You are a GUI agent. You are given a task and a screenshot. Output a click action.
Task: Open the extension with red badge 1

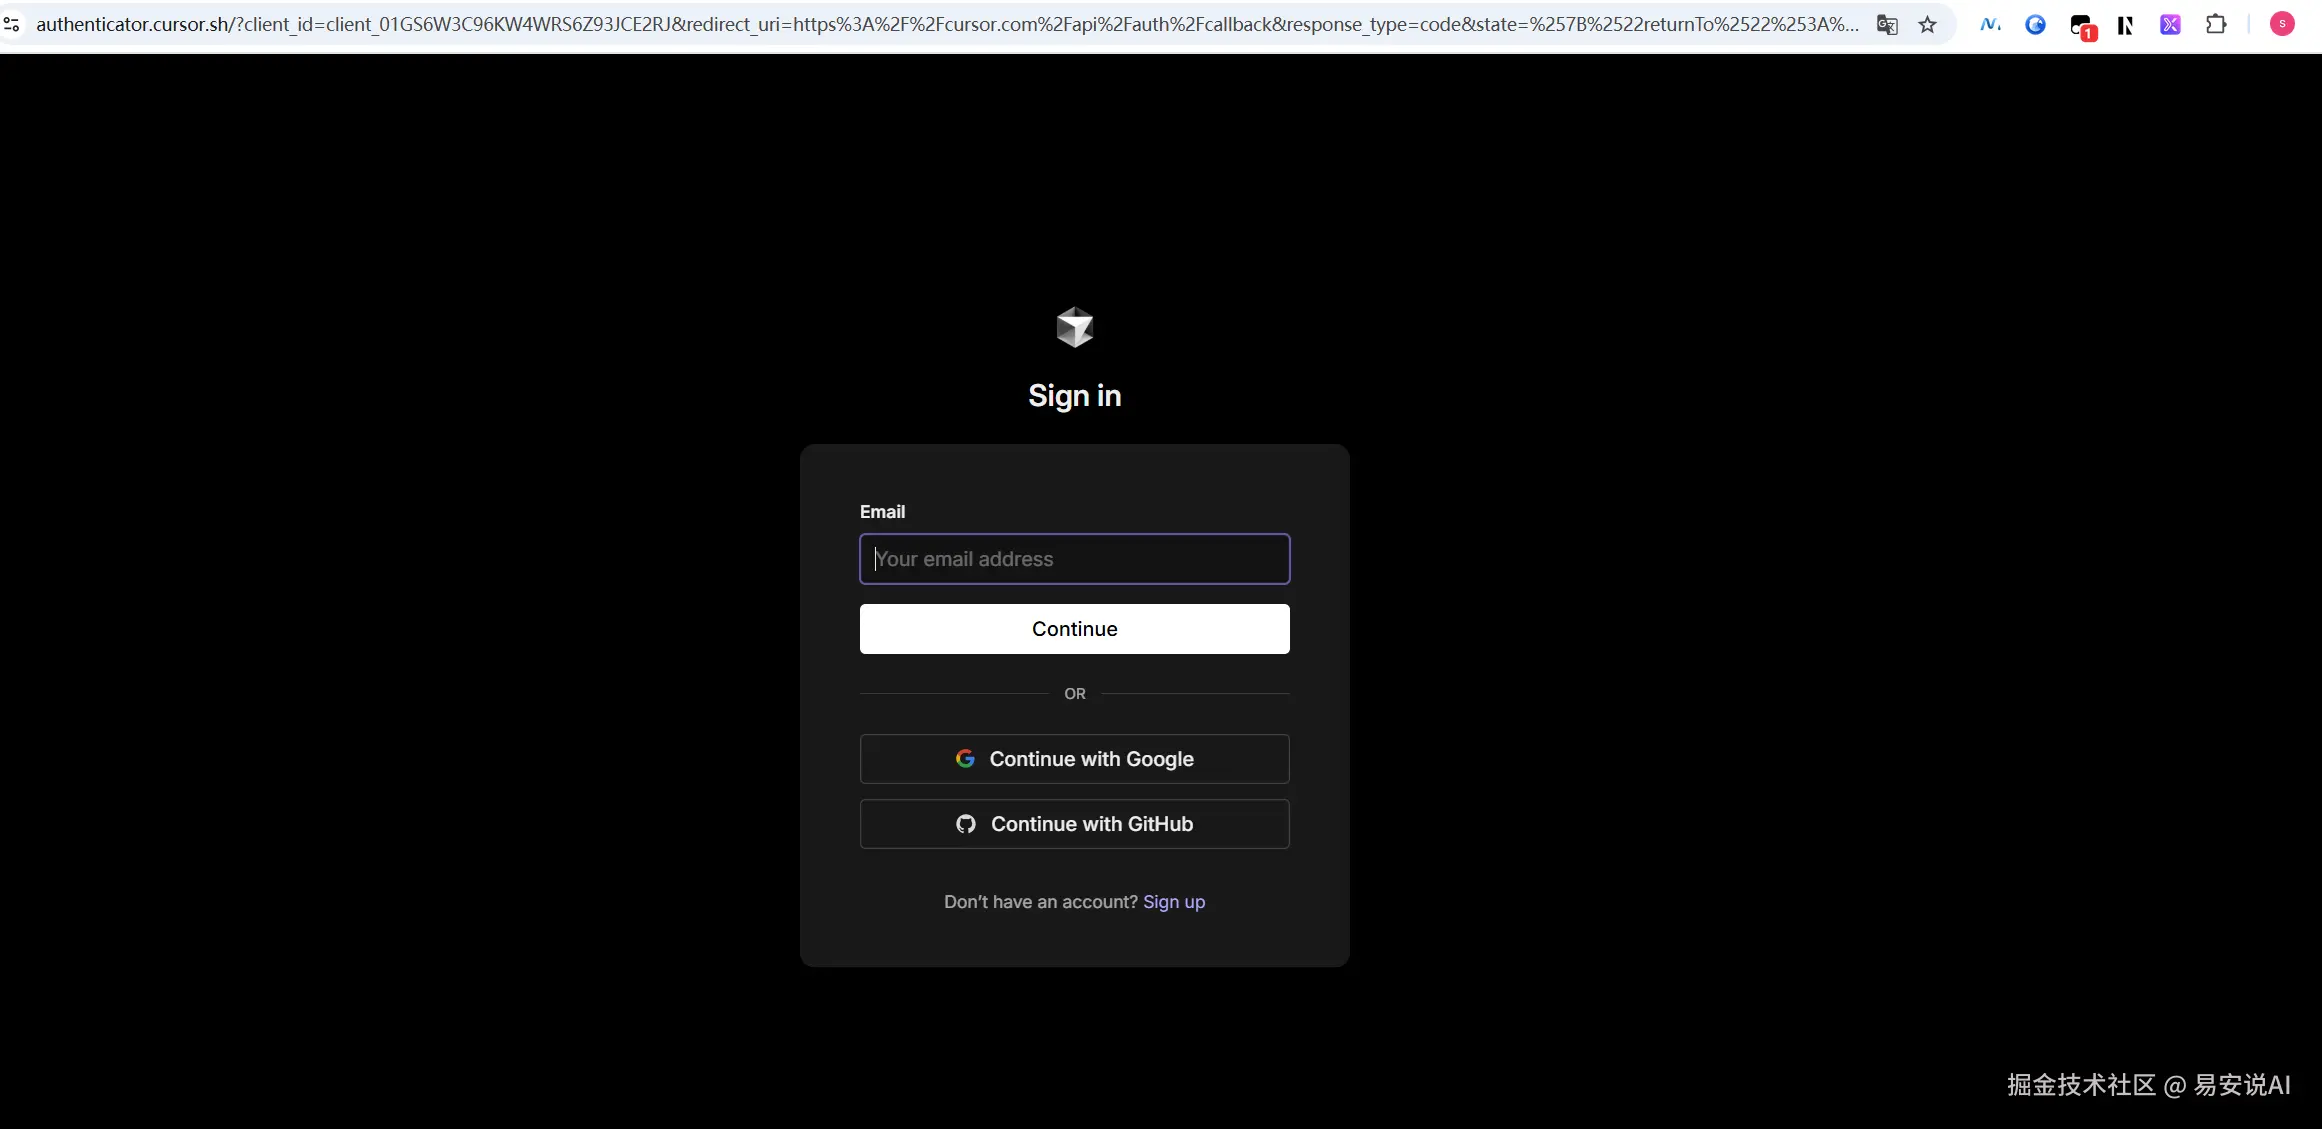pos(2082,26)
